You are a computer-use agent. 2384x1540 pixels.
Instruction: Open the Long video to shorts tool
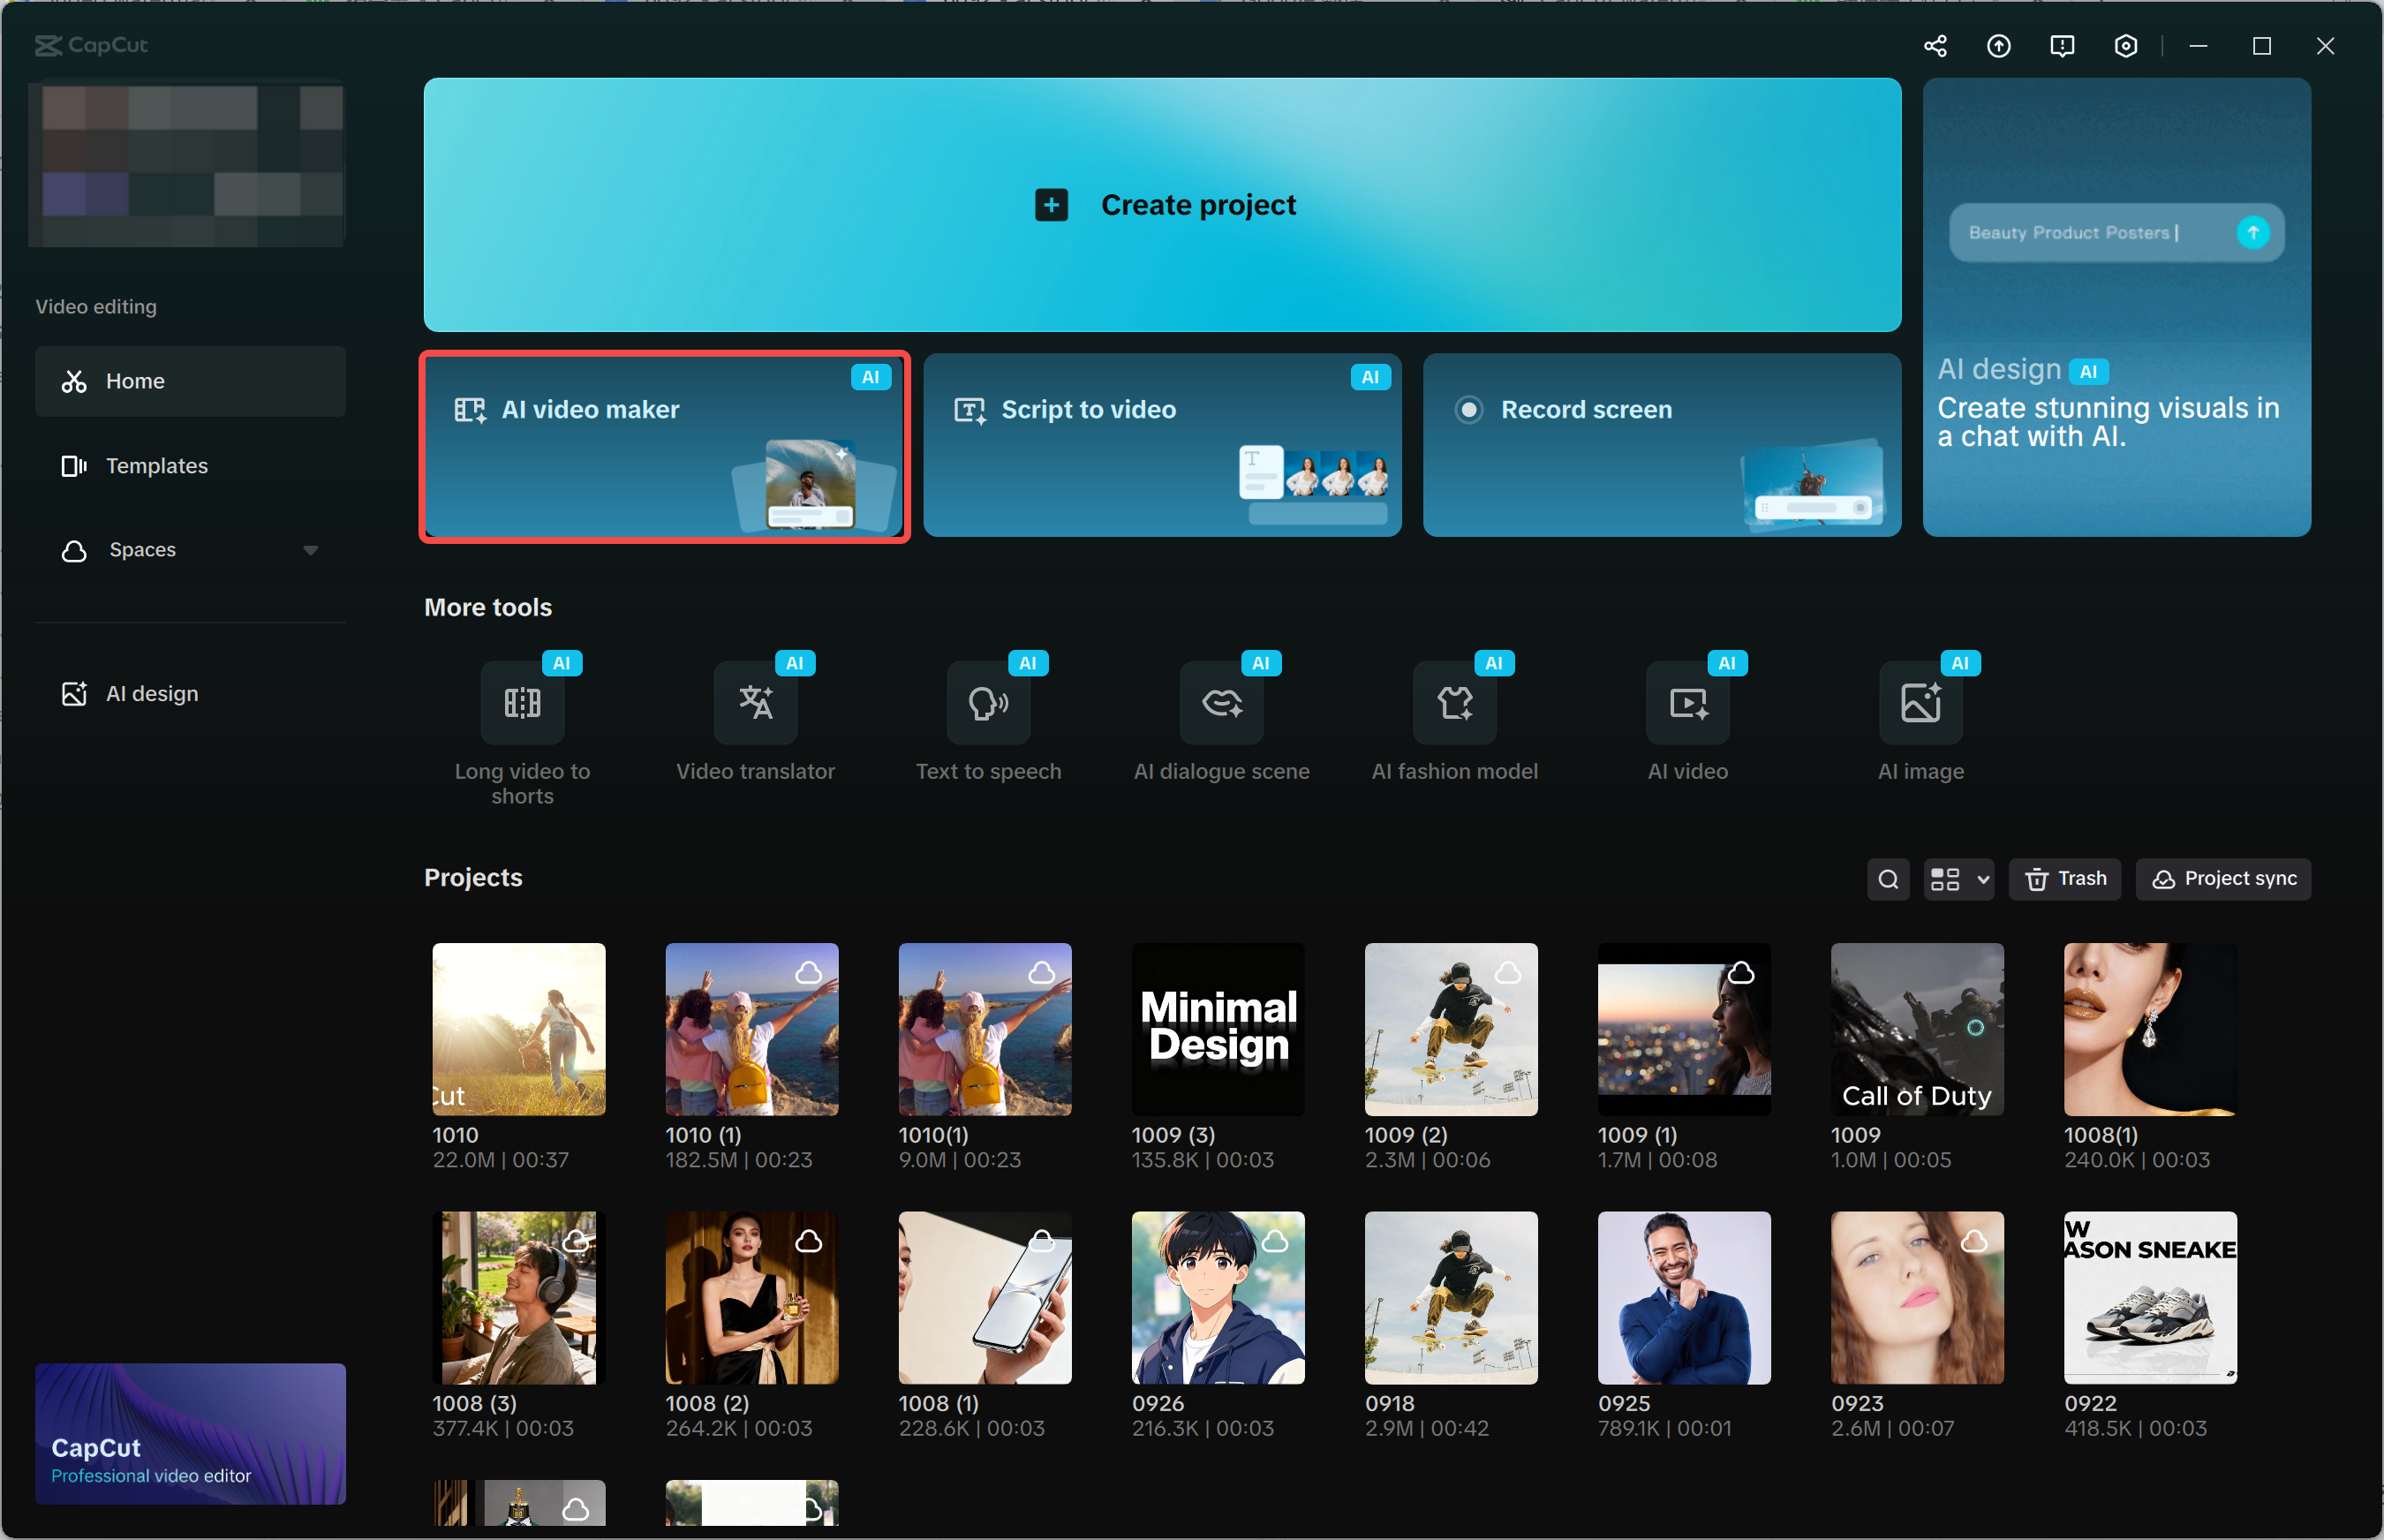point(522,703)
